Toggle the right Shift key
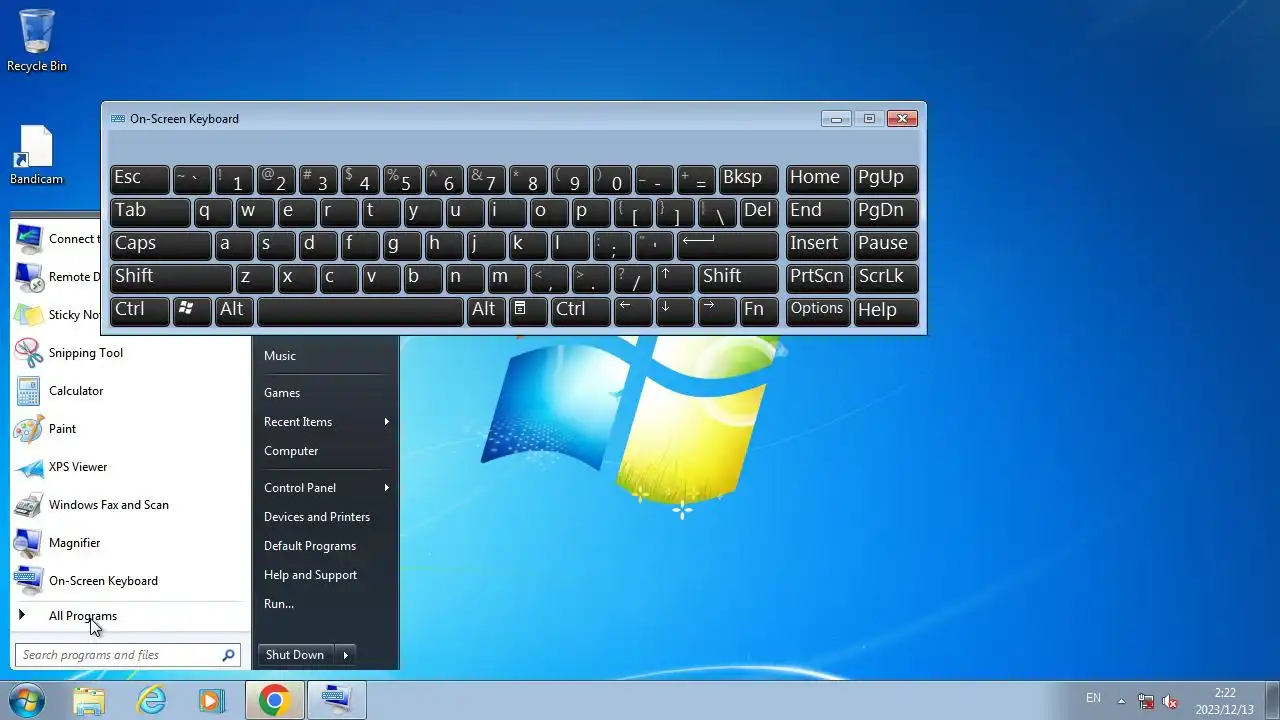 click(x=738, y=278)
